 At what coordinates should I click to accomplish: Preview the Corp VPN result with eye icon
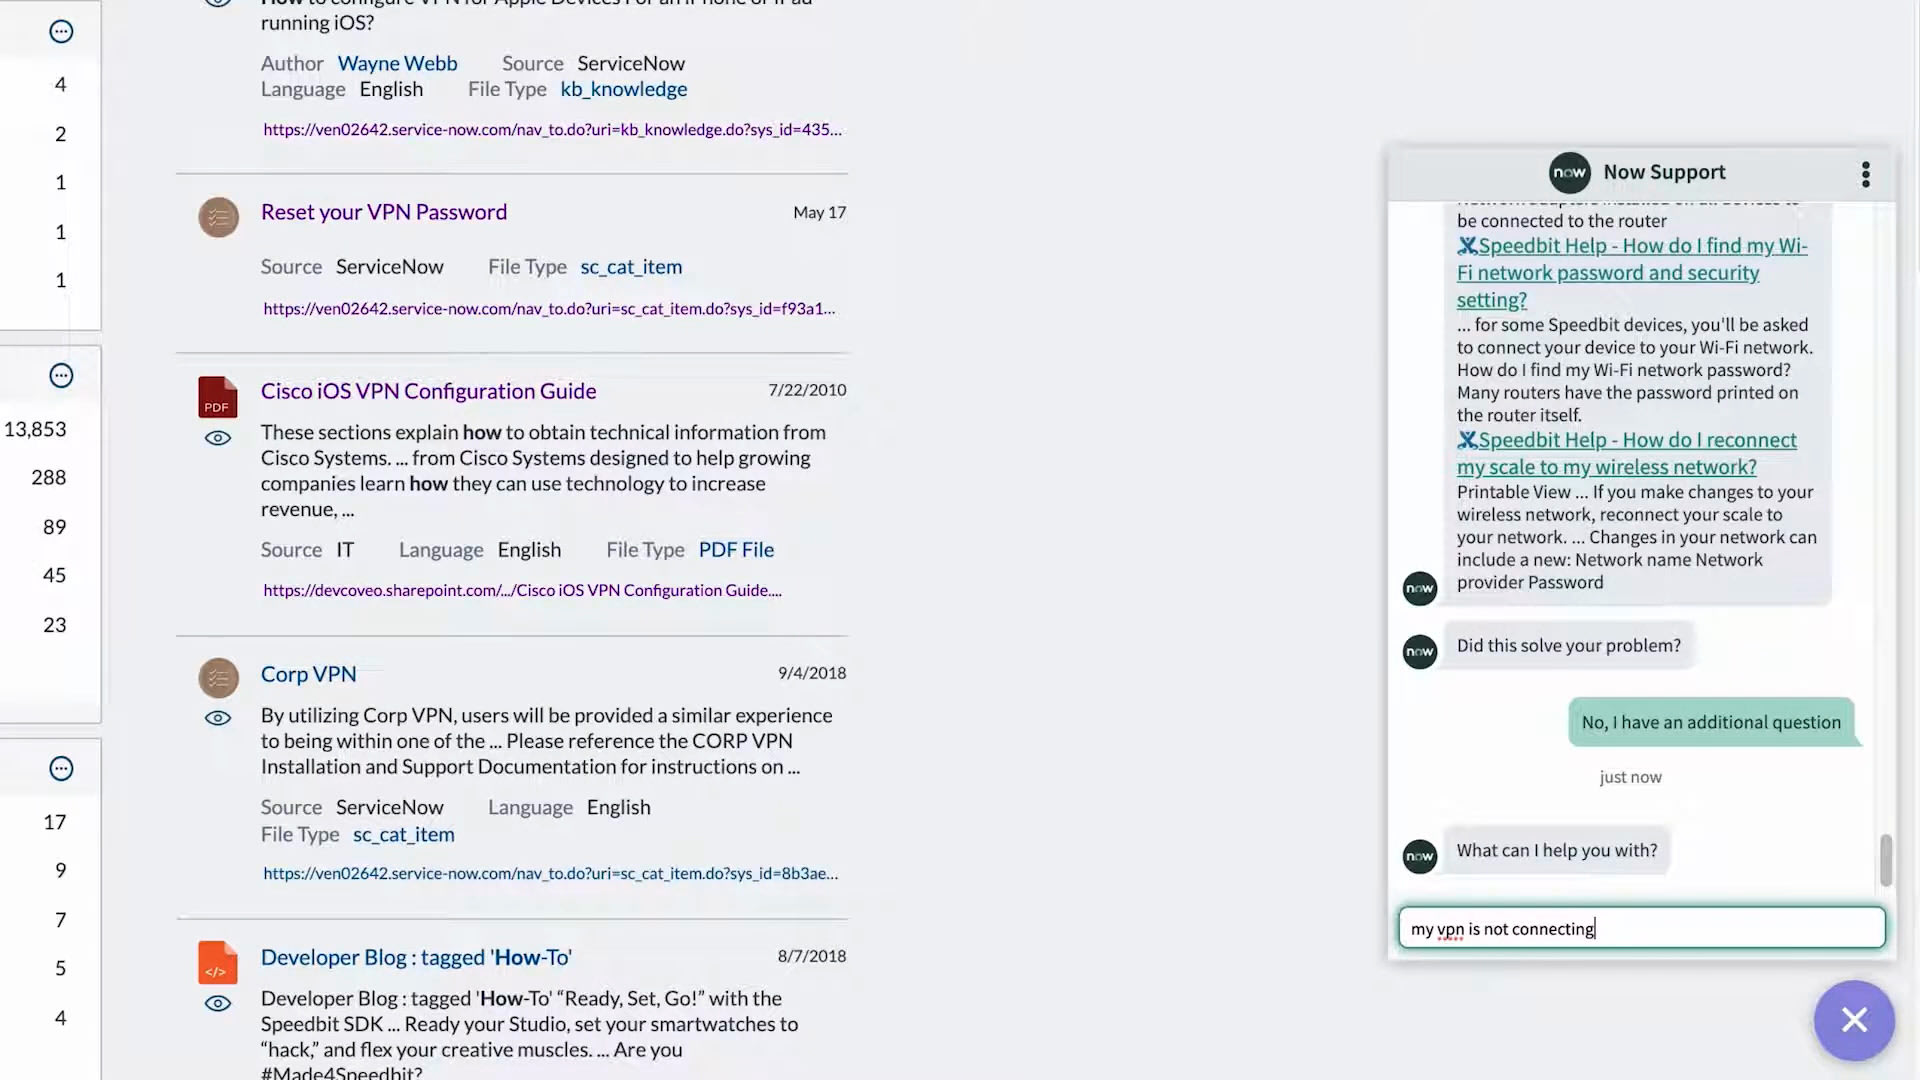[x=218, y=718]
